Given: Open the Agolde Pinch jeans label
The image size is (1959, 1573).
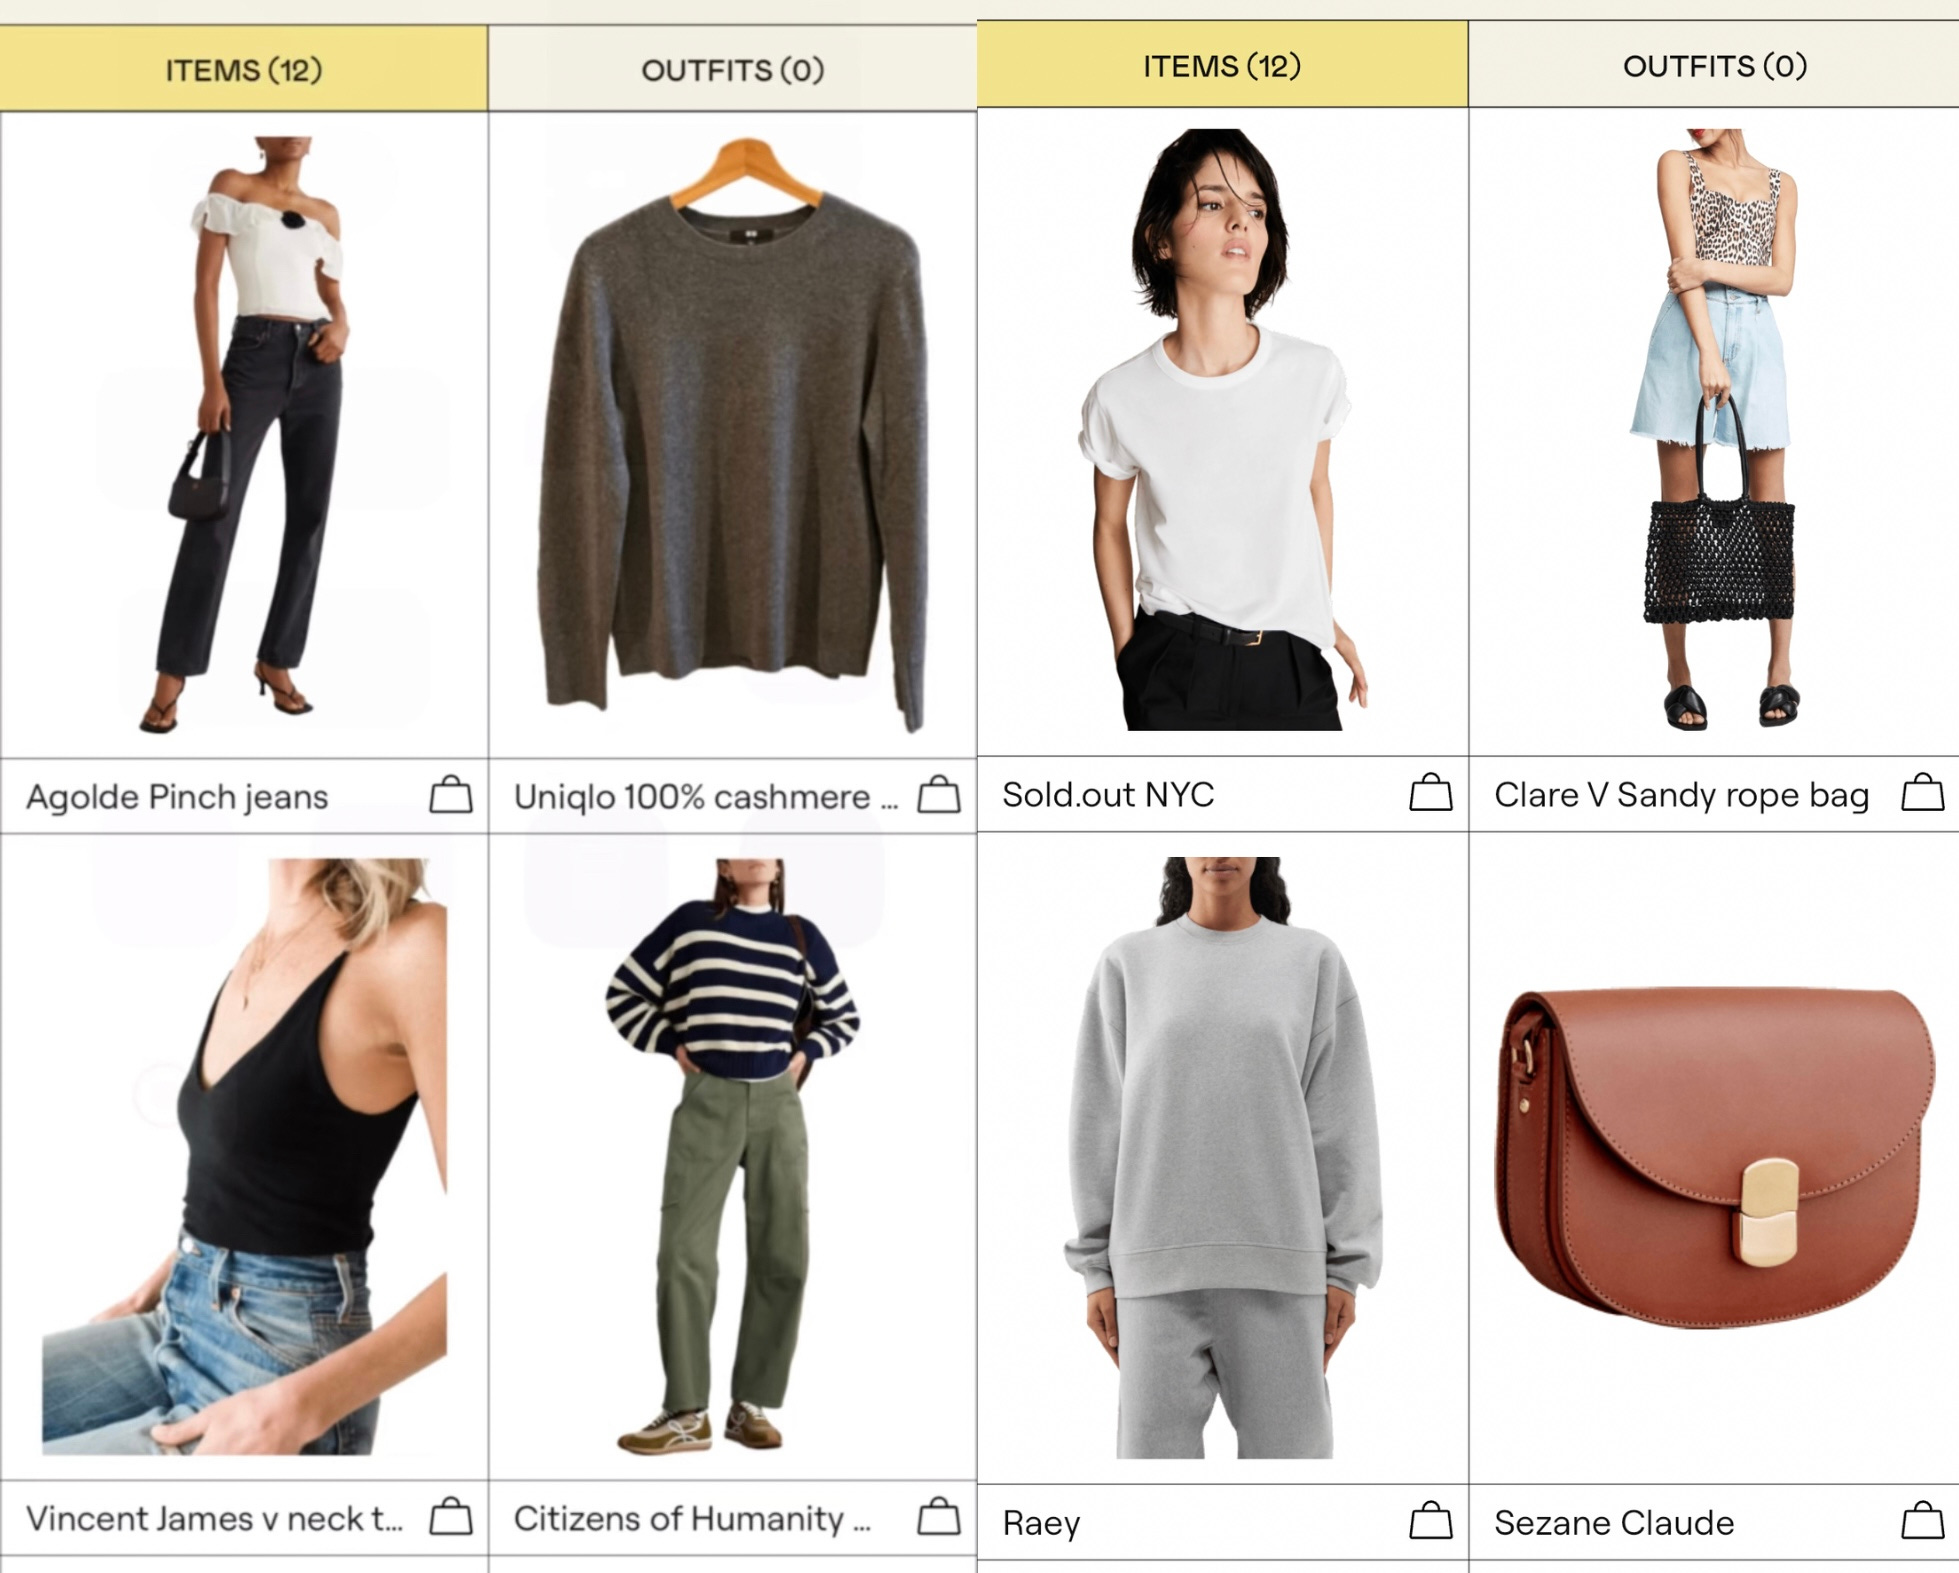Looking at the screenshot, I should (177, 796).
